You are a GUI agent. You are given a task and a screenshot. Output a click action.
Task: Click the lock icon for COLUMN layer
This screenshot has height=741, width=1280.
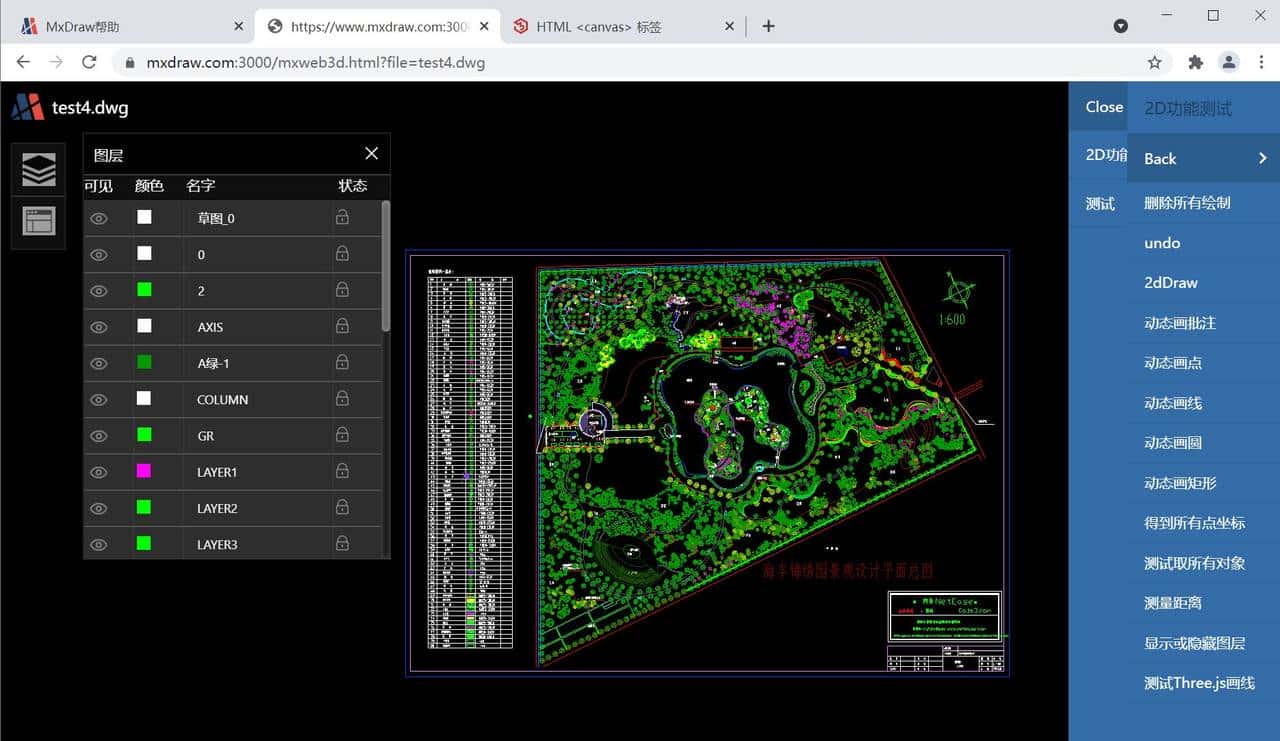click(x=342, y=398)
